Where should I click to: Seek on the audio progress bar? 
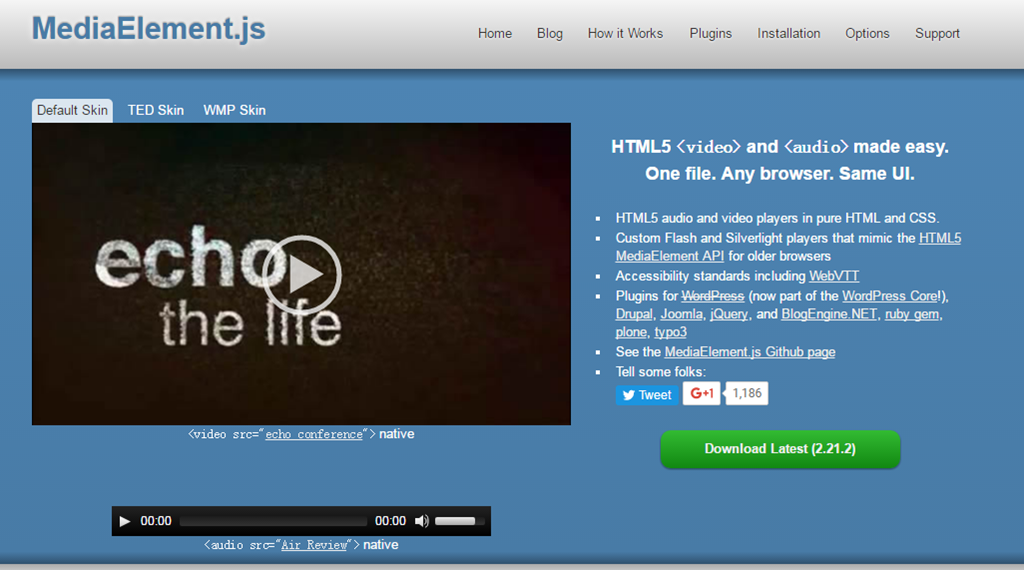coord(273,521)
